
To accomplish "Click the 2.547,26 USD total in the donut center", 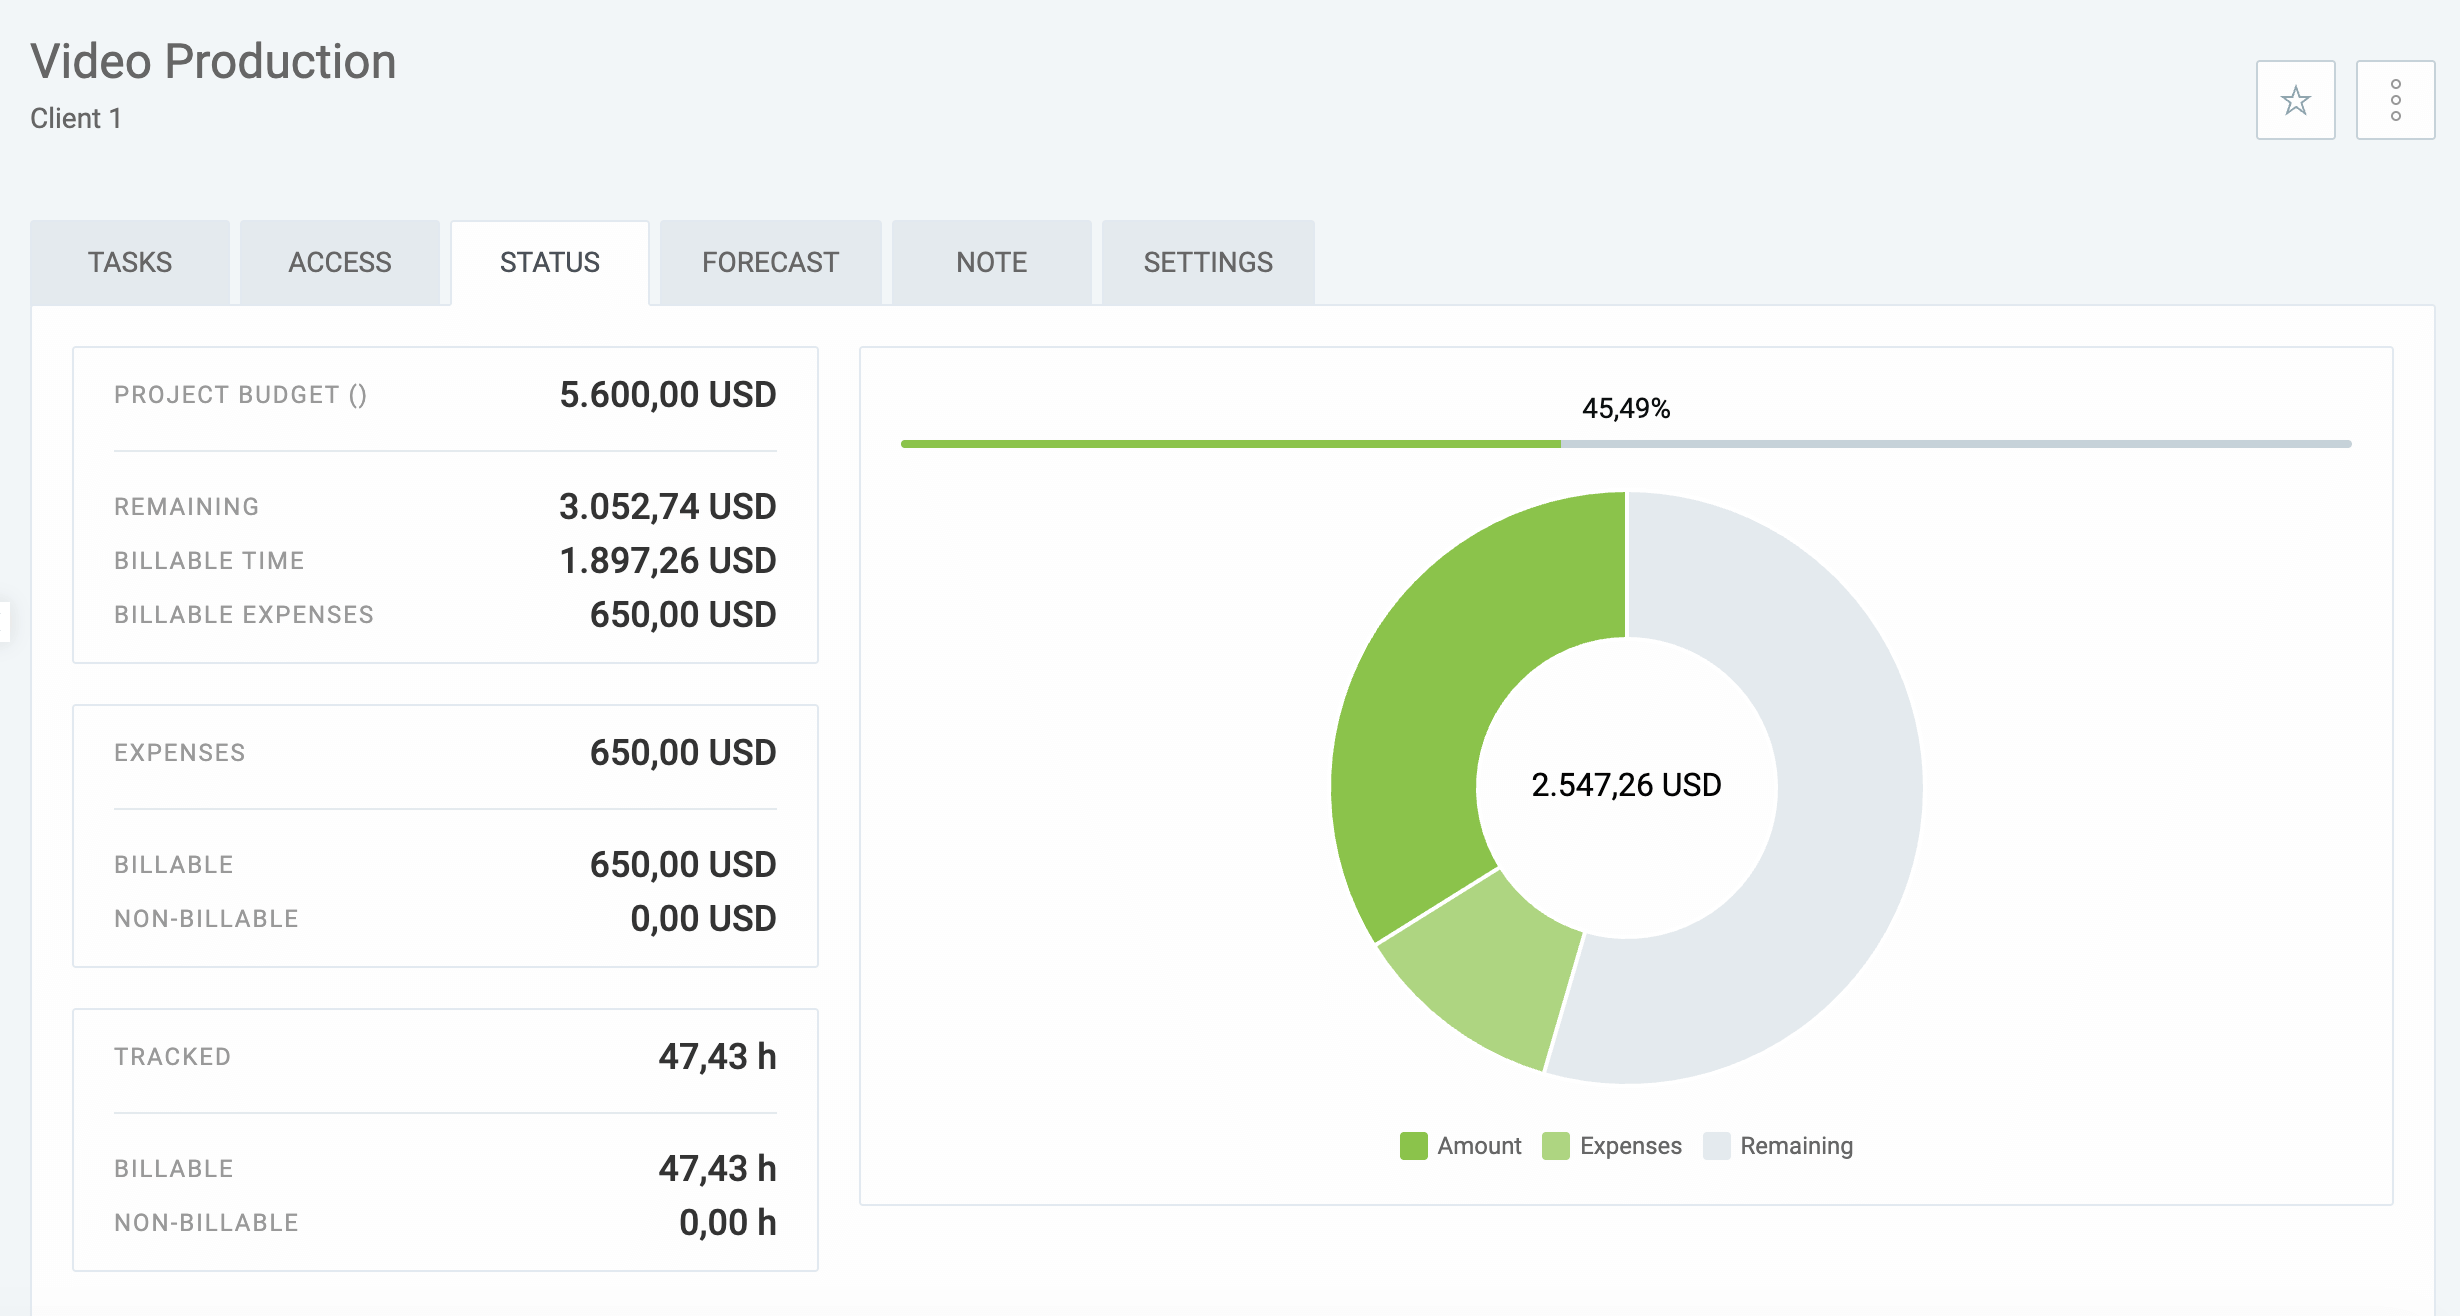I will click(1626, 785).
